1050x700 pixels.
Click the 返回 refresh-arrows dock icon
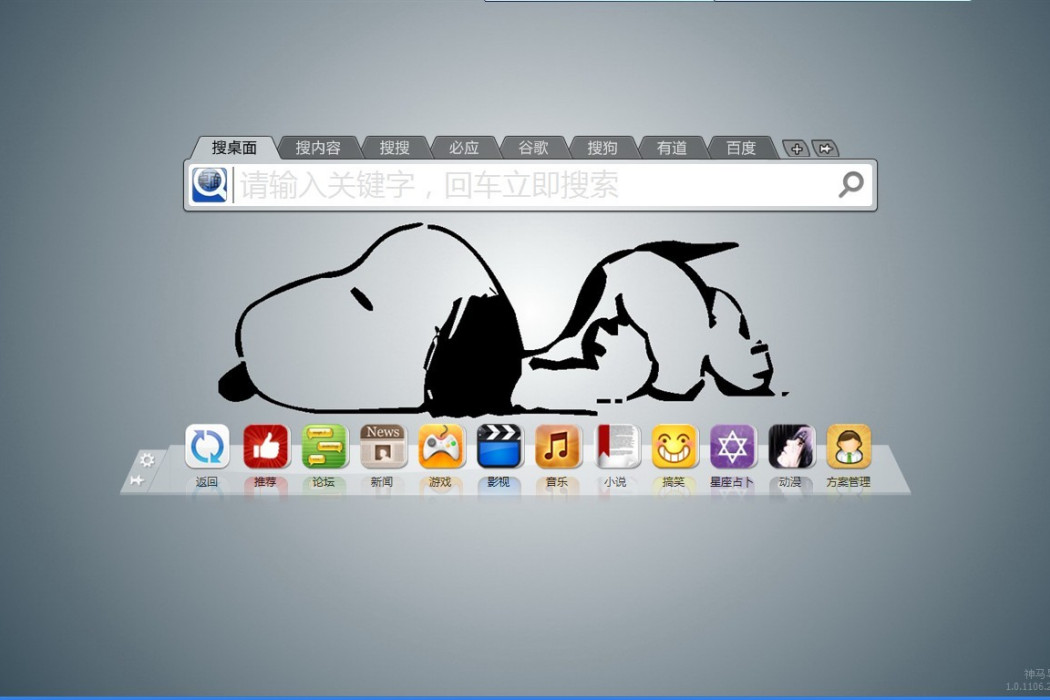pyautogui.click(x=207, y=447)
